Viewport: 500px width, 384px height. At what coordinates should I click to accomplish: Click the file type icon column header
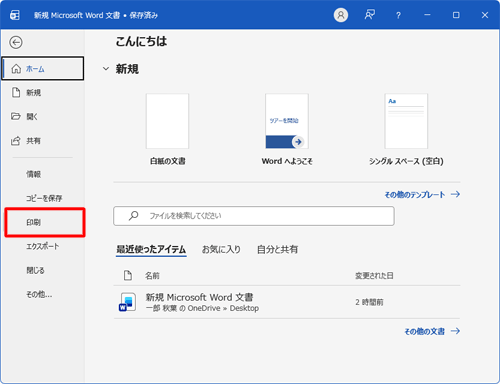click(x=128, y=276)
